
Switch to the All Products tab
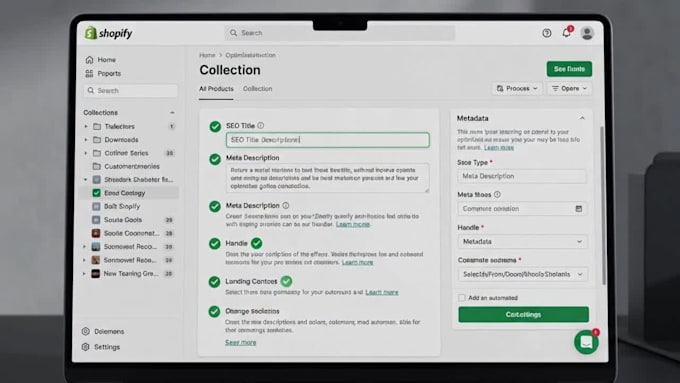click(216, 88)
